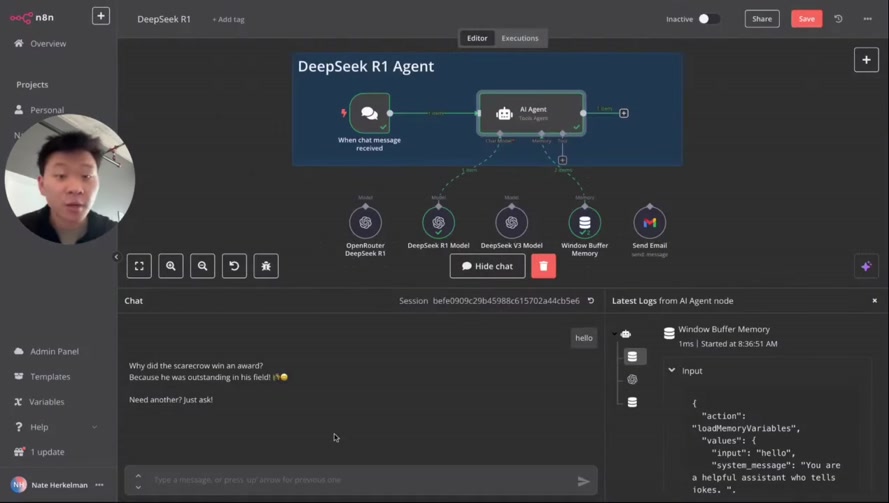889x503 pixels.
Task: Click the zoom in button
Action: [x=171, y=266]
